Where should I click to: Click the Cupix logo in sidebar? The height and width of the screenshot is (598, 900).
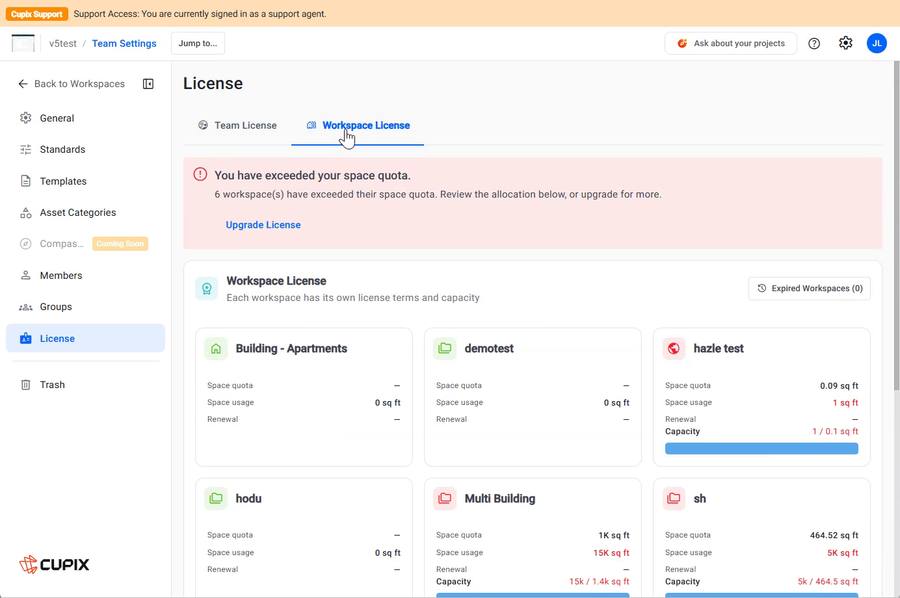54,564
